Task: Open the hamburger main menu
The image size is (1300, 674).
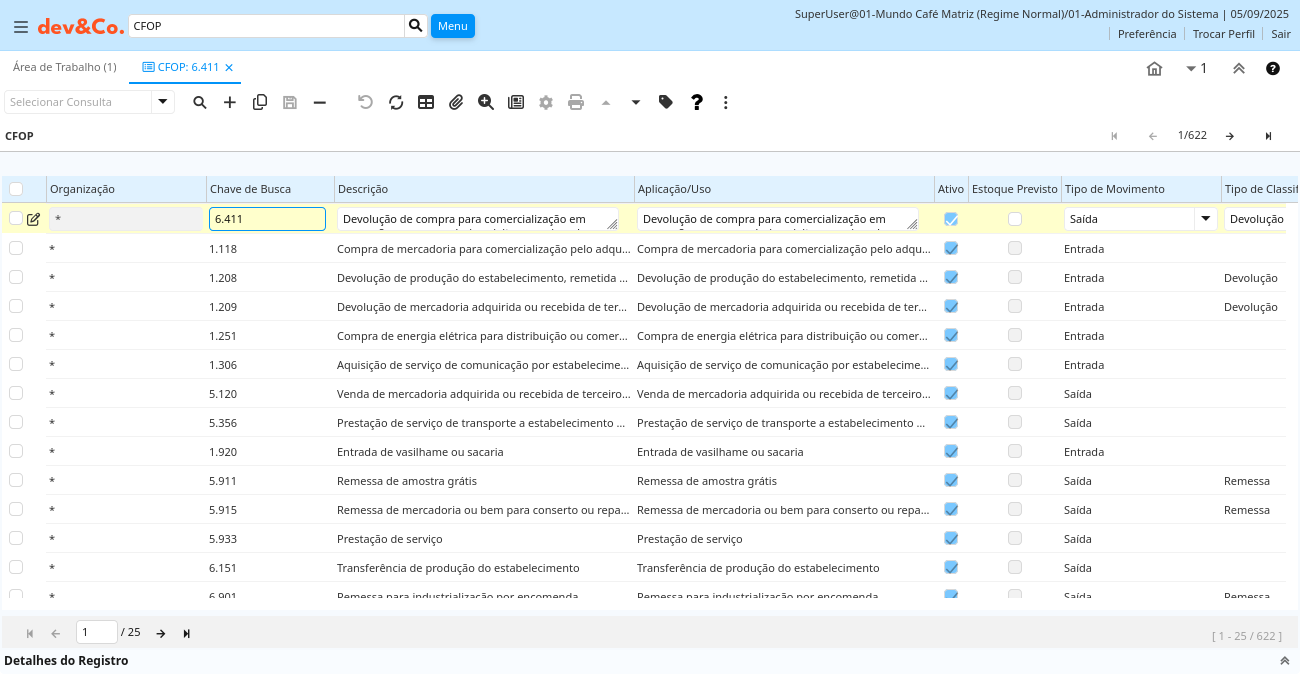Action: 21,27
